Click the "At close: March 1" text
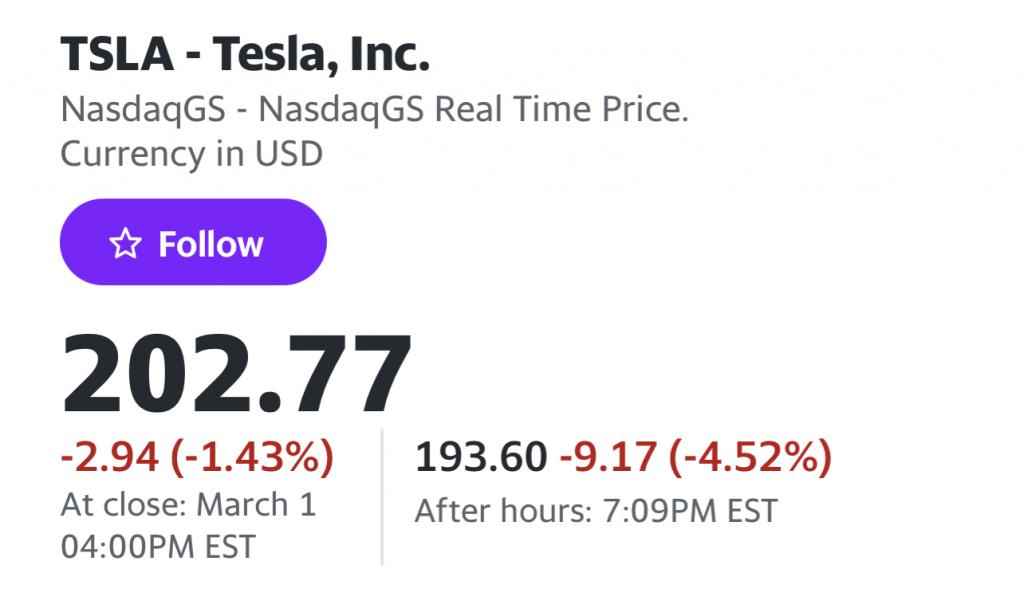 (x=188, y=504)
